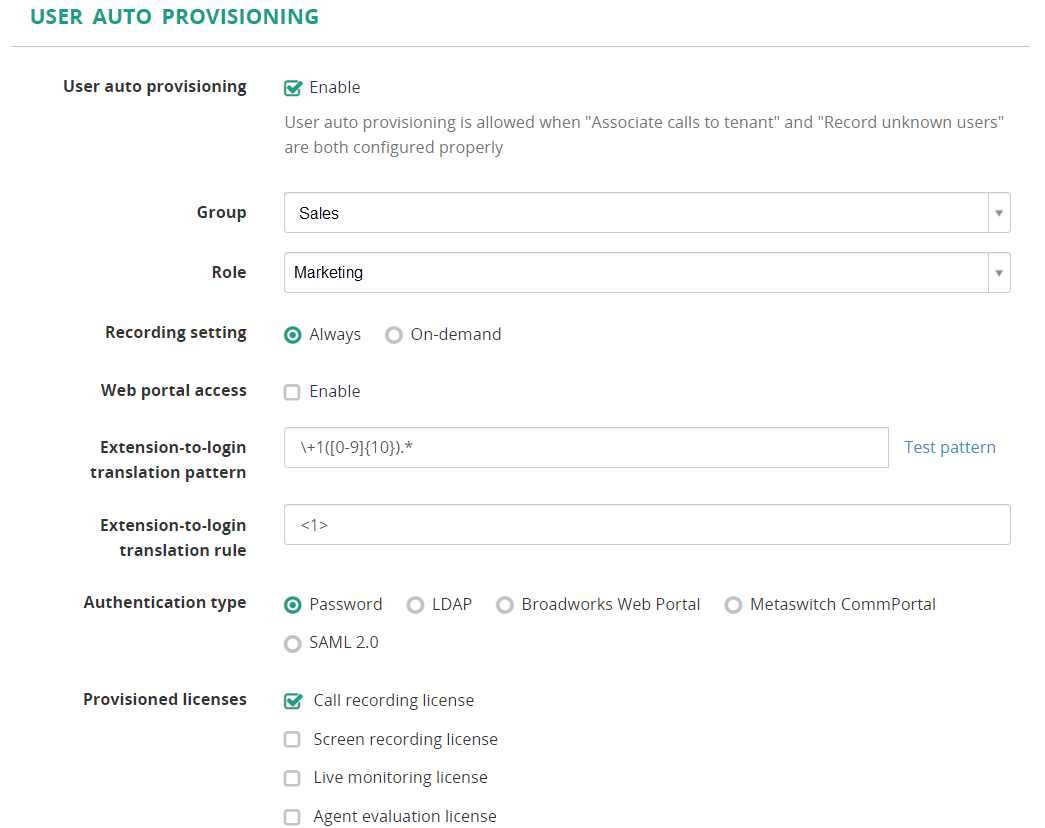Viewport: 1045px width, 828px height.
Task: Click the Recording setting label
Action: [176, 333]
